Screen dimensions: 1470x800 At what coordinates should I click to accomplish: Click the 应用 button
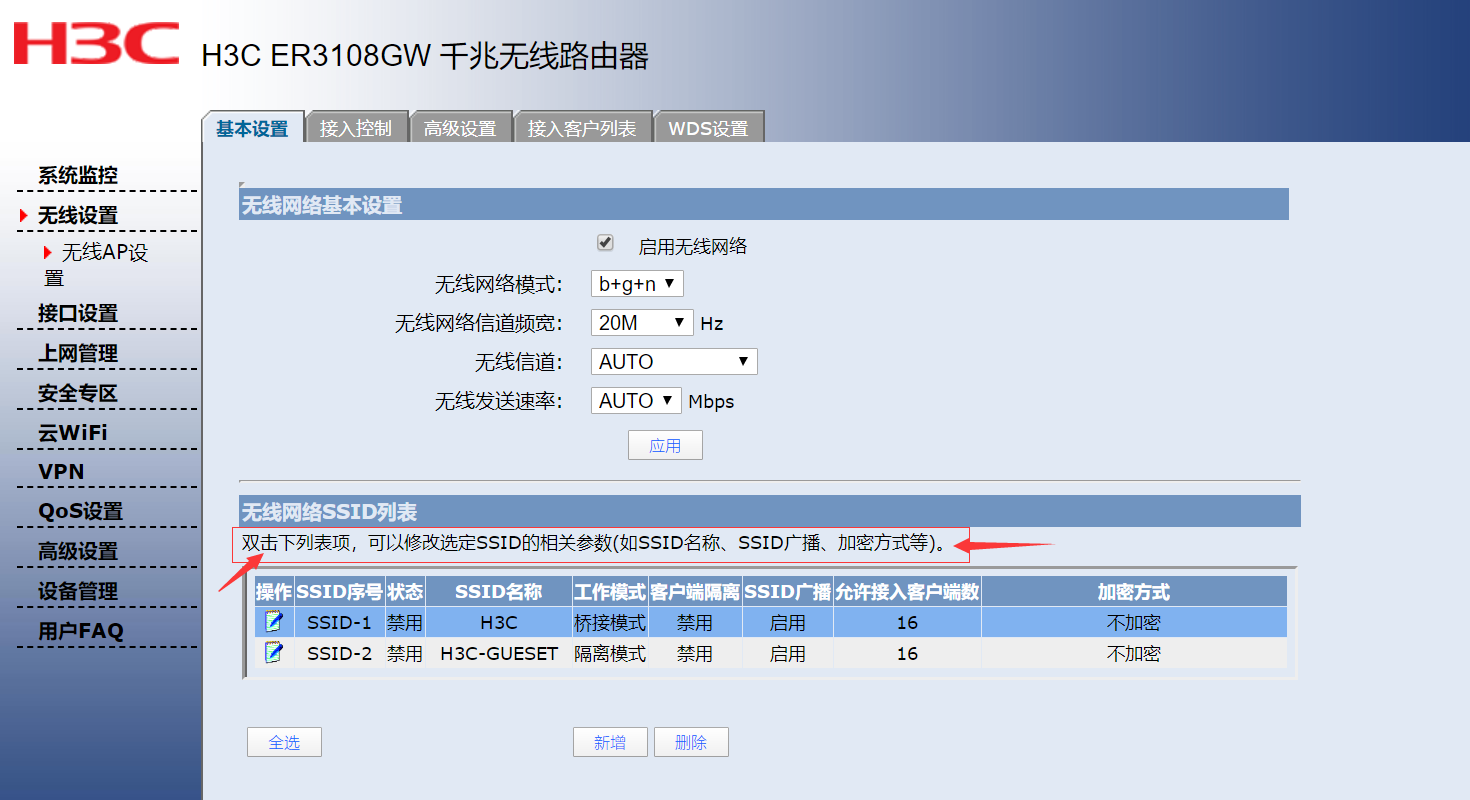pyautogui.click(x=665, y=446)
